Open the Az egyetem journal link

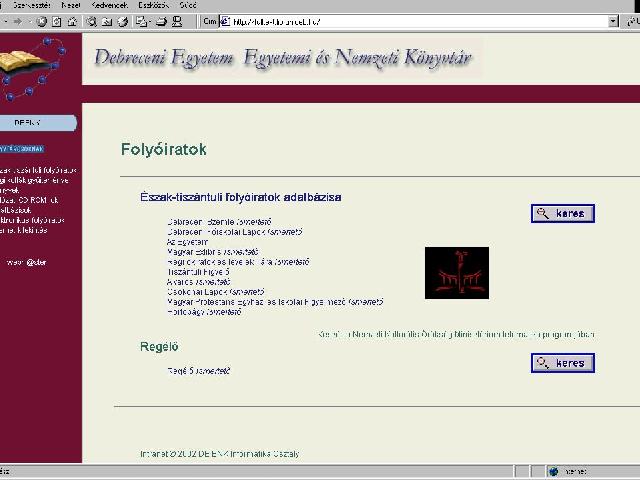tap(187, 242)
